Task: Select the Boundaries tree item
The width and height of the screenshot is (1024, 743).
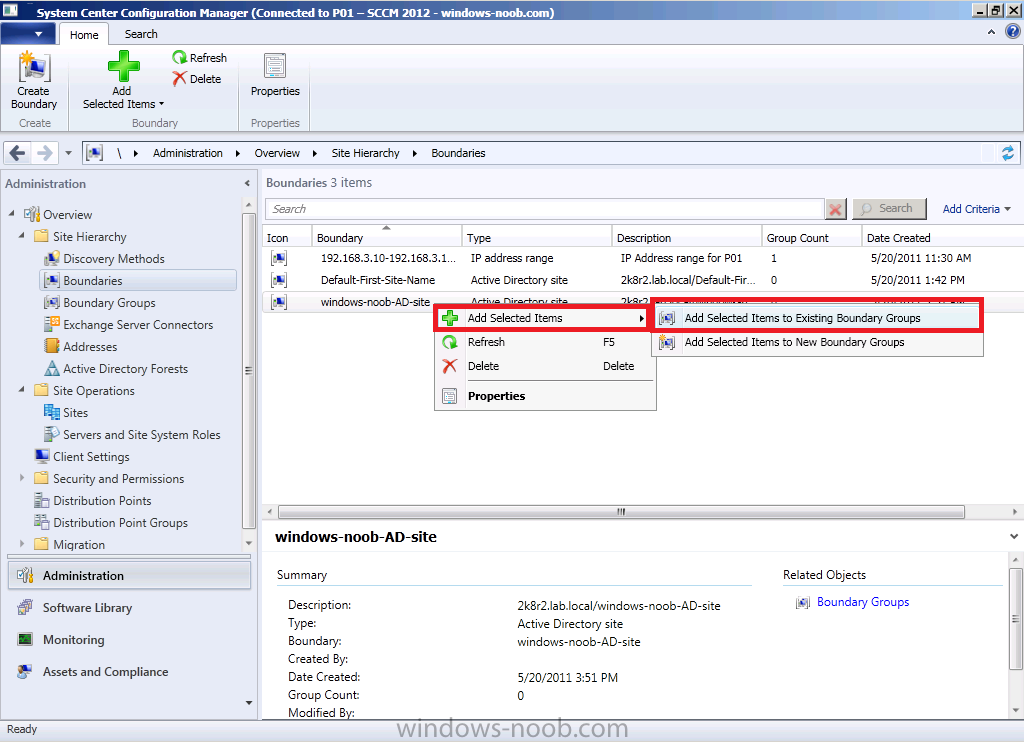Action: tap(138, 281)
